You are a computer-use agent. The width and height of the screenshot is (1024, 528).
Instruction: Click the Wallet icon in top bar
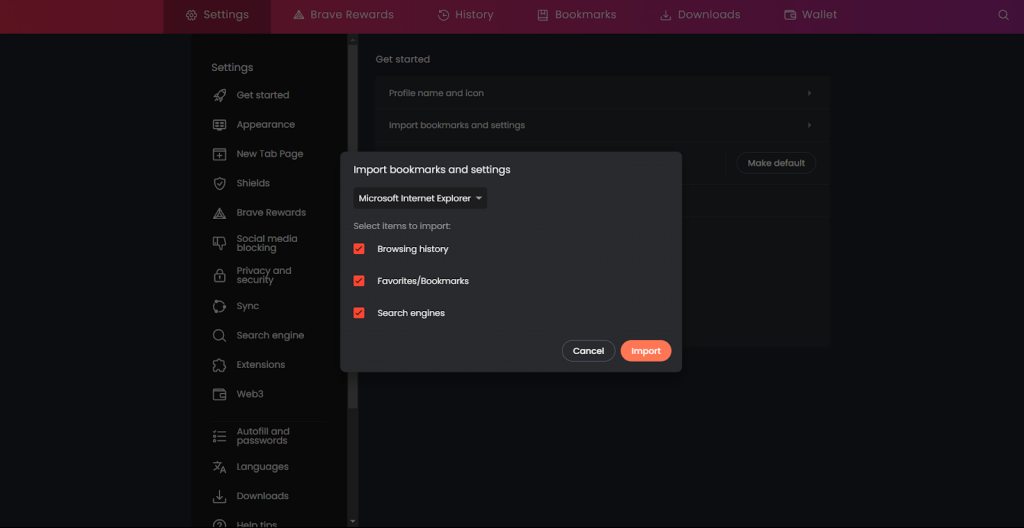click(790, 15)
